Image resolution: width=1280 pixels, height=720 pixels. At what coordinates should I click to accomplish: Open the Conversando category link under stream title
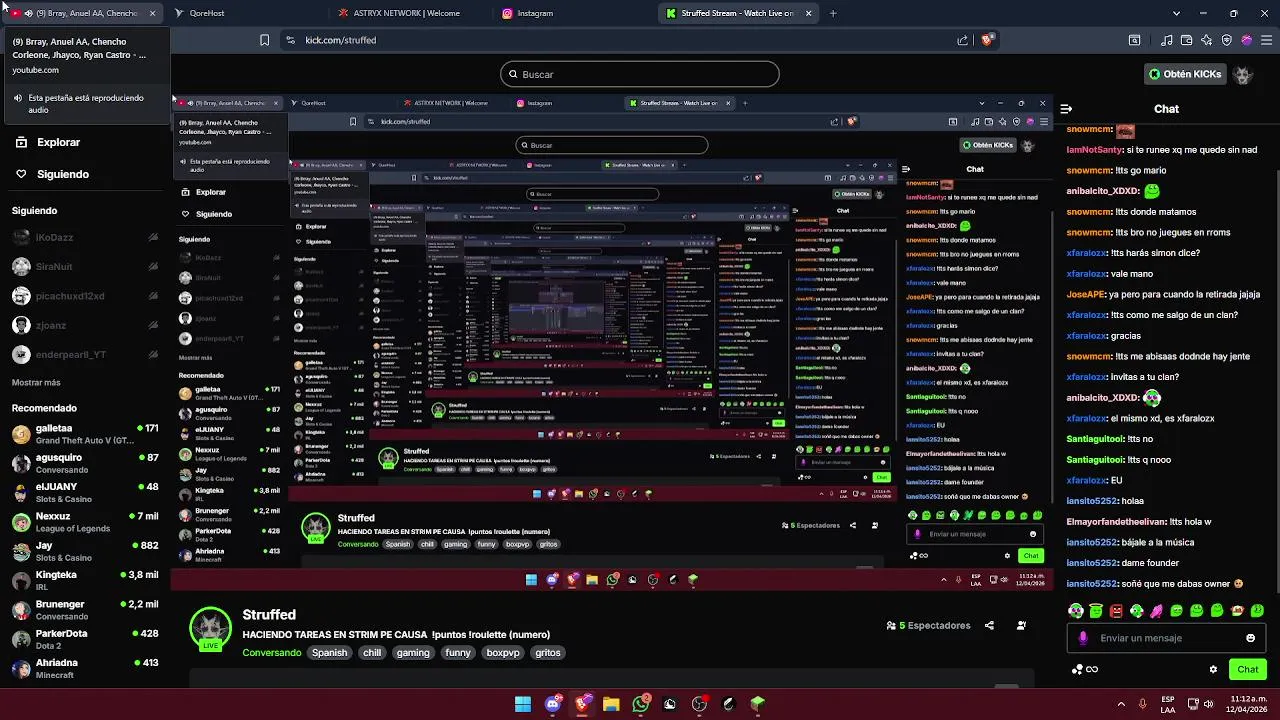(x=271, y=653)
